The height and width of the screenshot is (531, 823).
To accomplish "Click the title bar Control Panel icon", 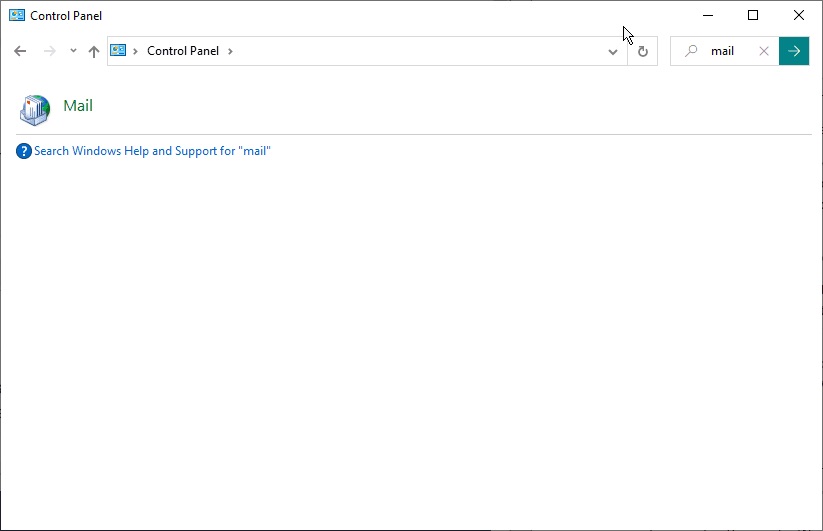I will [x=17, y=16].
